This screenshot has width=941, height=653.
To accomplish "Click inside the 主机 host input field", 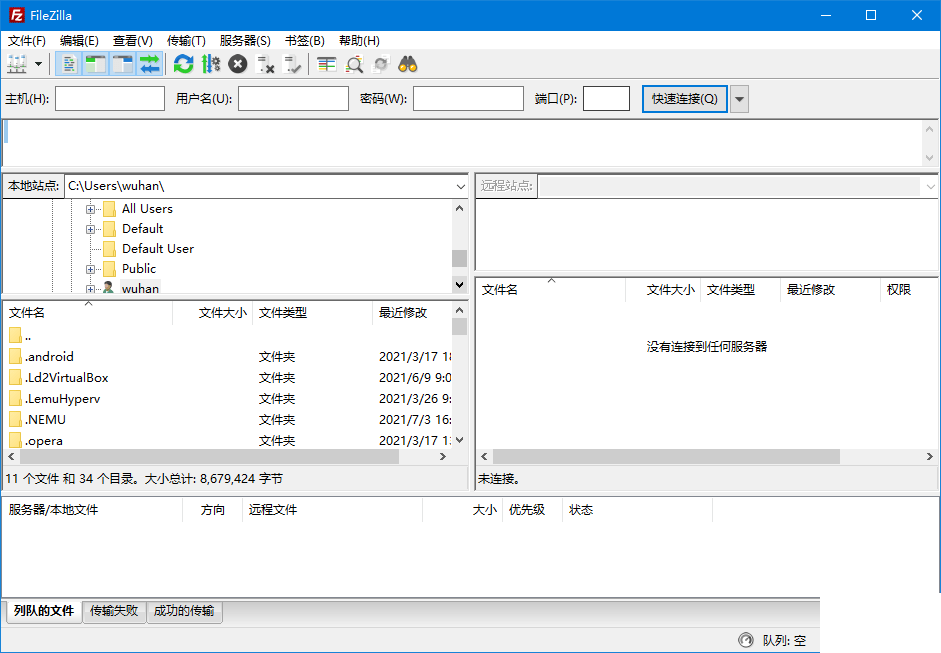I will coord(110,98).
